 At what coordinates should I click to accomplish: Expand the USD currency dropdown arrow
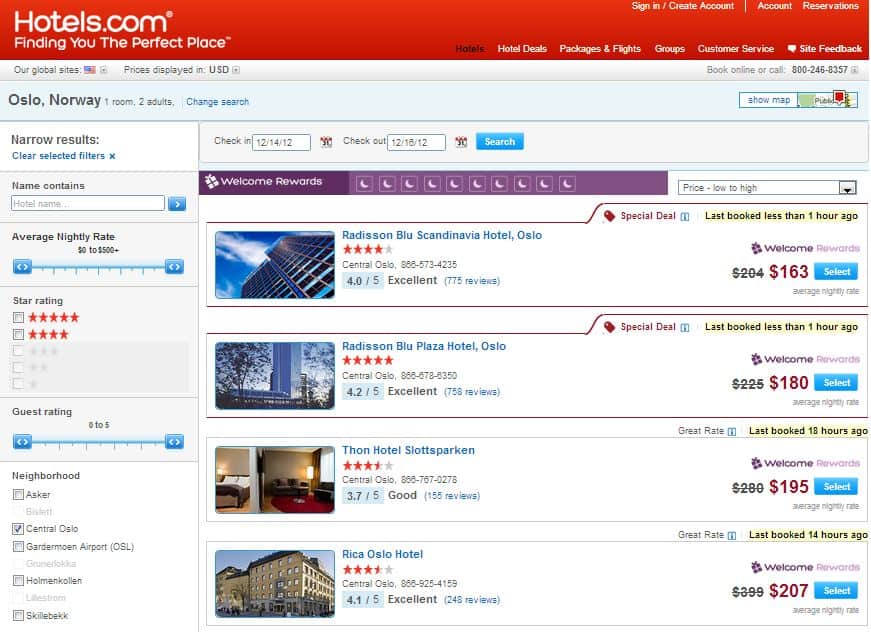236,70
